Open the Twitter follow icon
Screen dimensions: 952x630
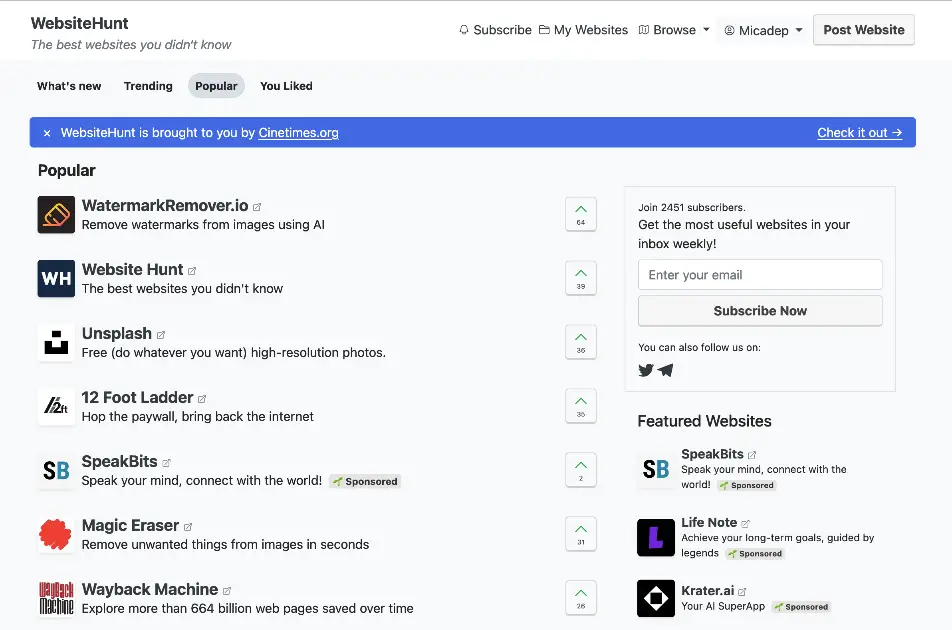pos(646,370)
